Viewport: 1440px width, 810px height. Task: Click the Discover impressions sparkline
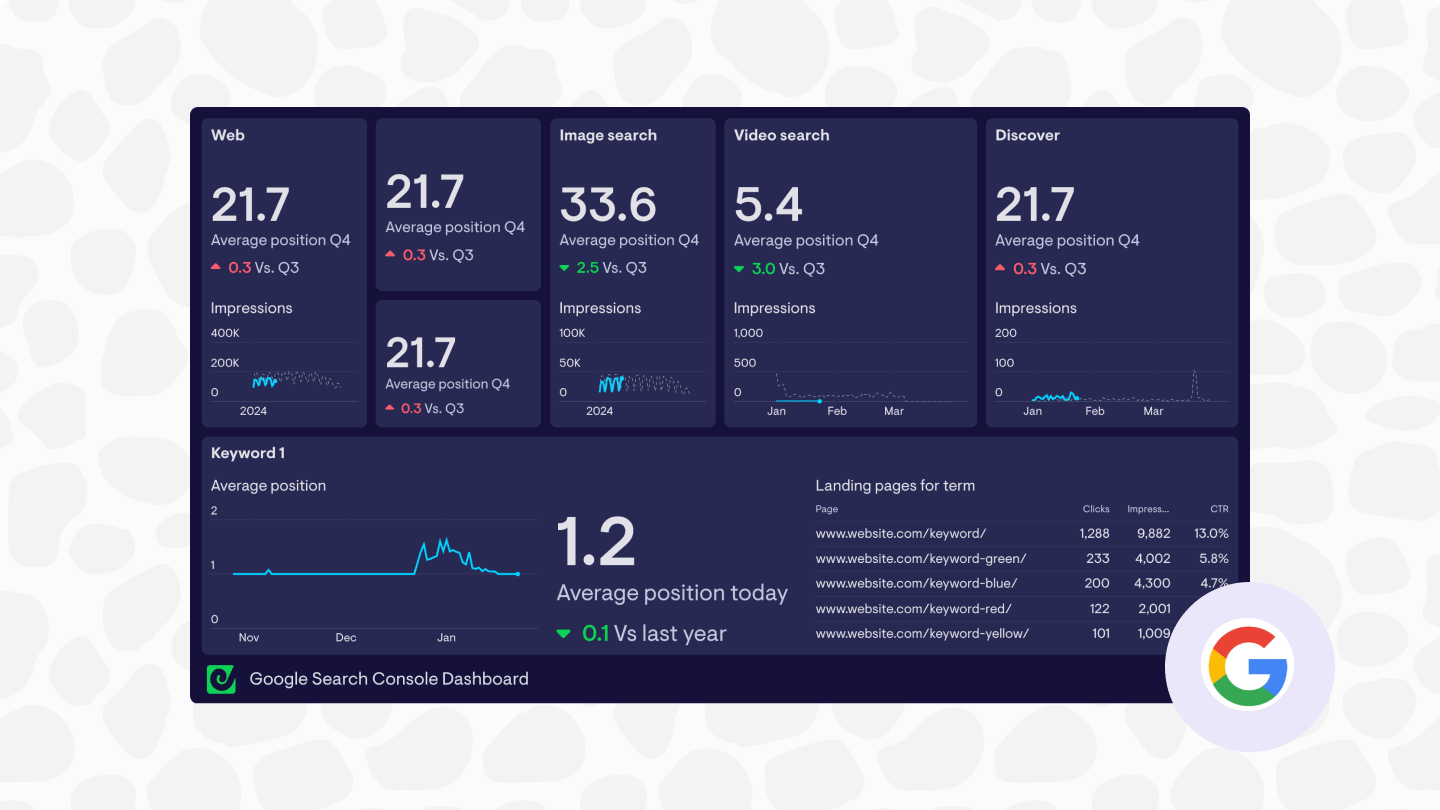(x=1055, y=395)
